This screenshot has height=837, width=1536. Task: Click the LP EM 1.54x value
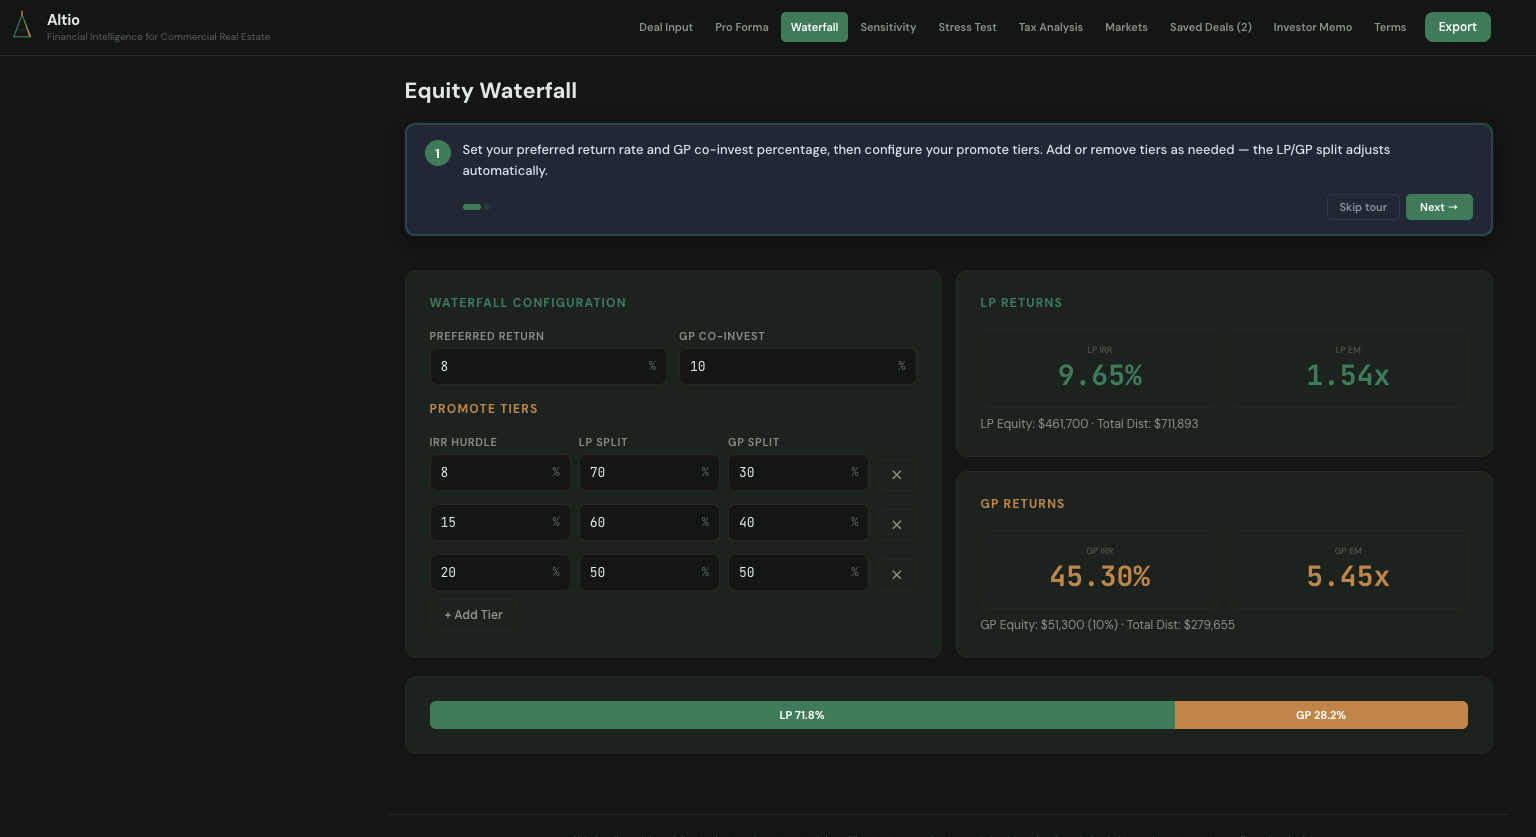pyautogui.click(x=1348, y=375)
